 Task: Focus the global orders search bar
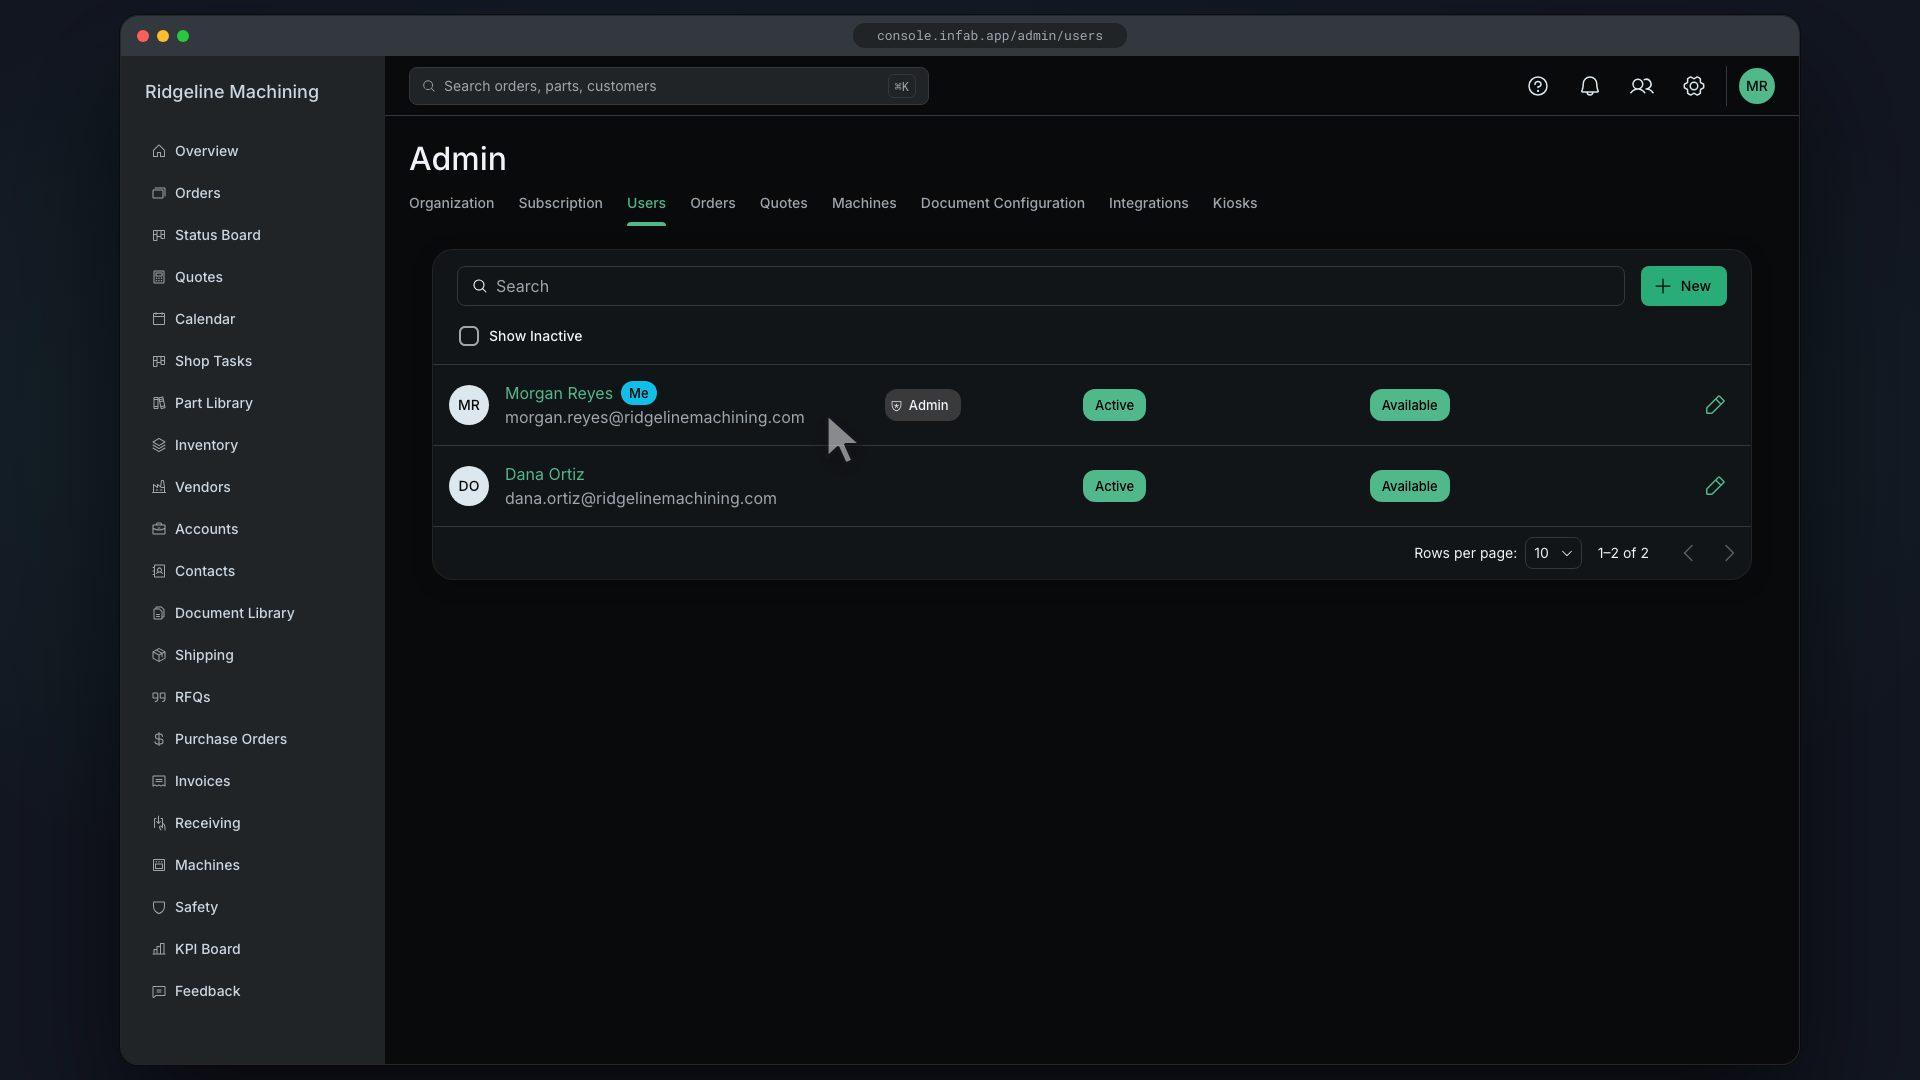668,86
